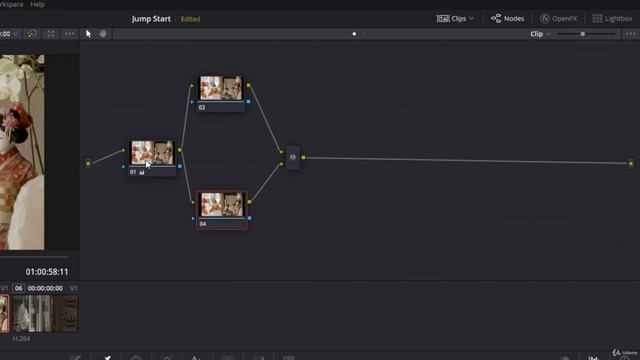Click the label 02 under node

202,108
